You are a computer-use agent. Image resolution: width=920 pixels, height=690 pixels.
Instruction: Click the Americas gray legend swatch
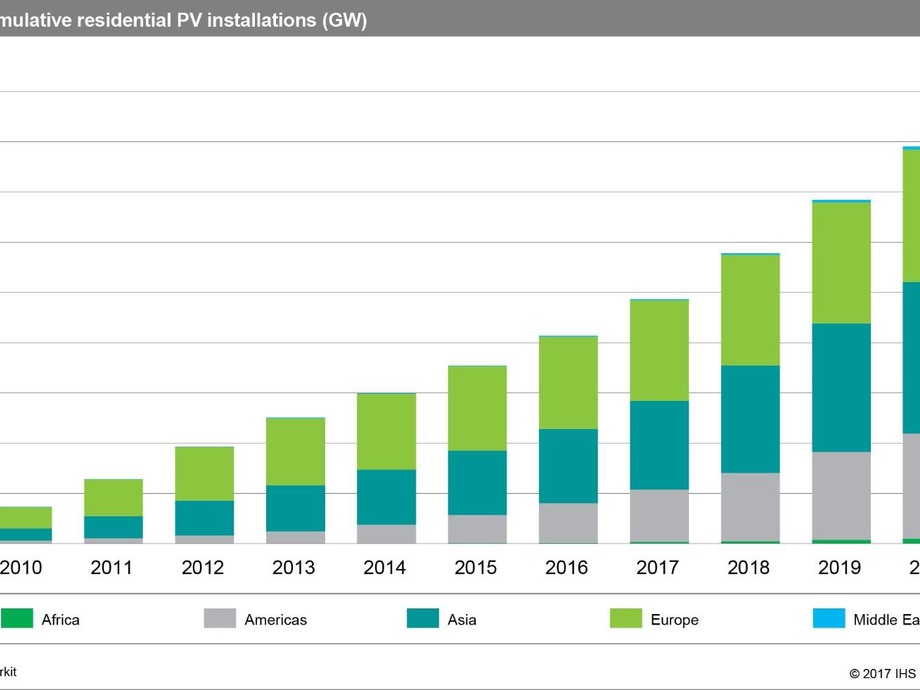coord(219,619)
